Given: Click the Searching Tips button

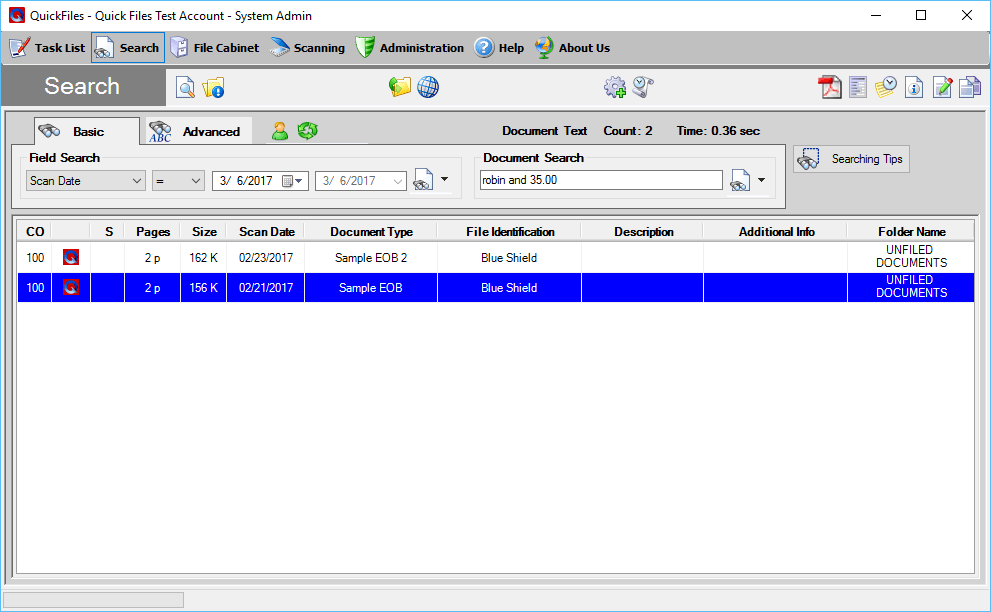Looking at the screenshot, I should (851, 158).
